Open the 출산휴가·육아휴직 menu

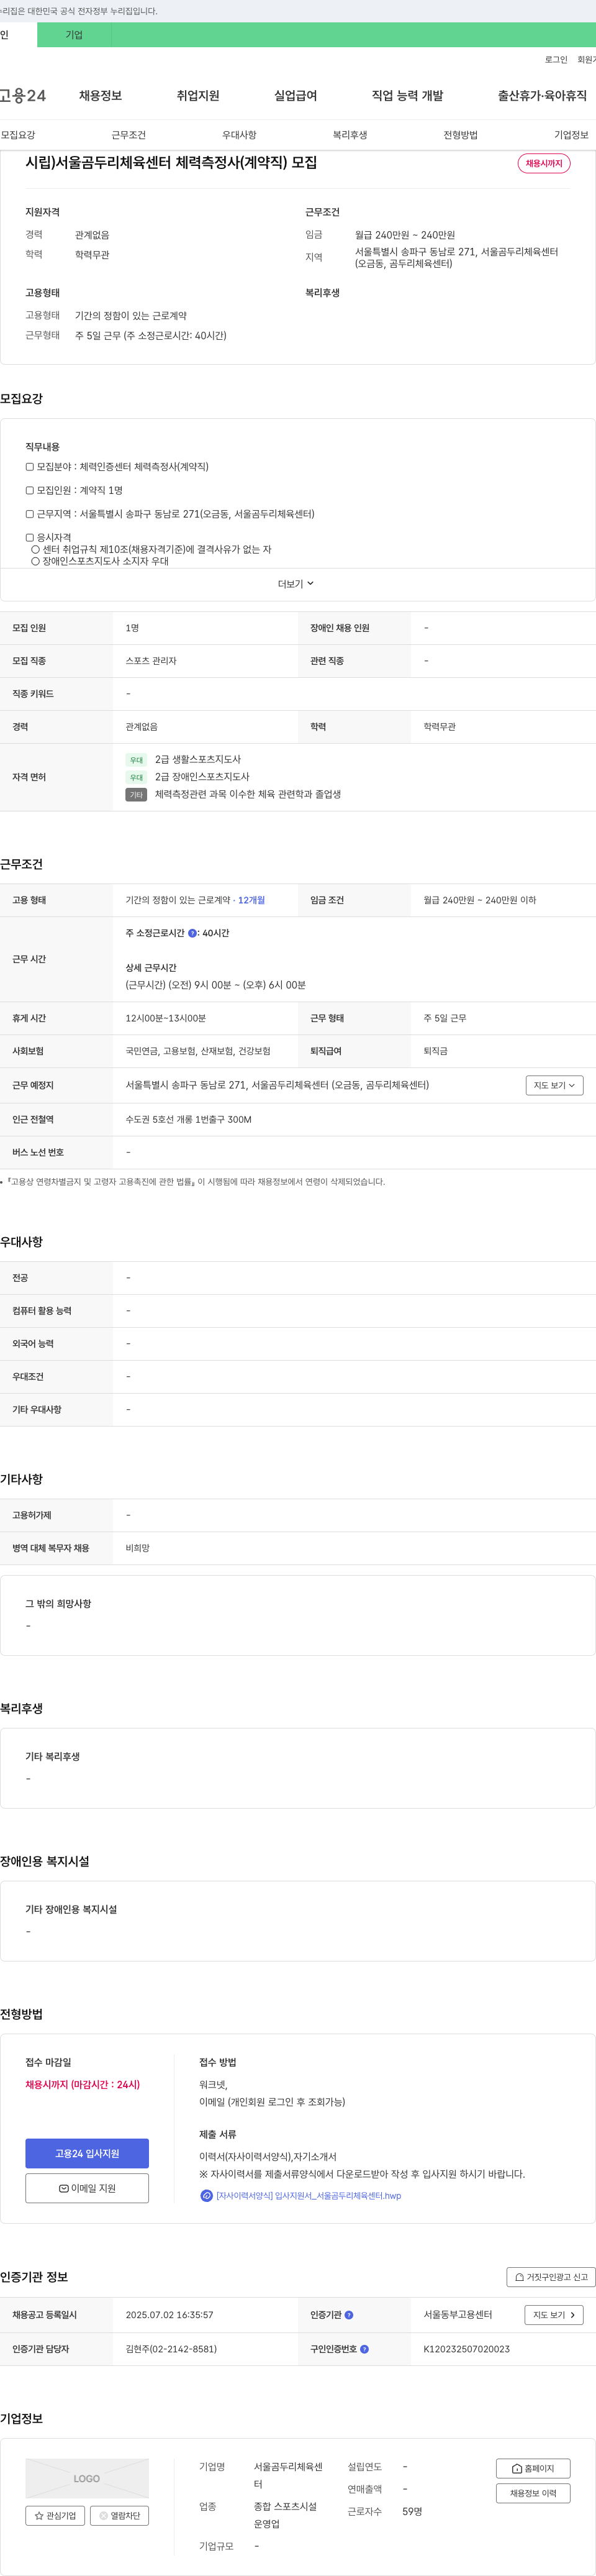pyautogui.click(x=542, y=96)
